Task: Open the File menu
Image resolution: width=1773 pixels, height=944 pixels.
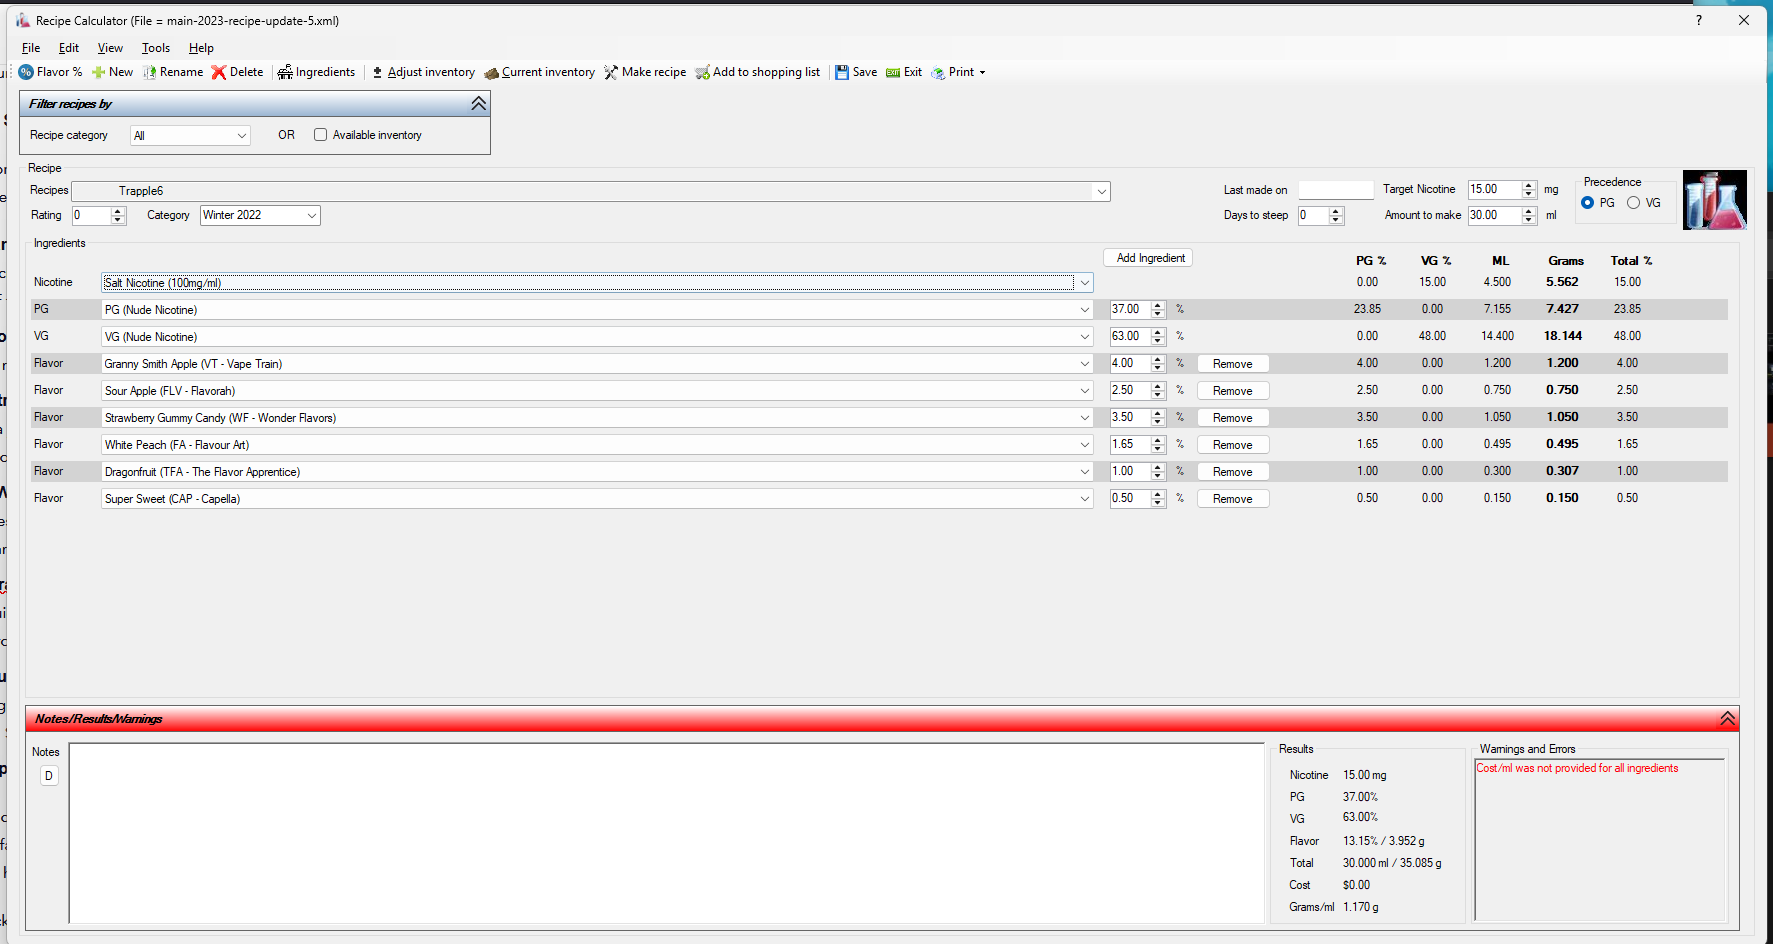Action: (x=31, y=48)
